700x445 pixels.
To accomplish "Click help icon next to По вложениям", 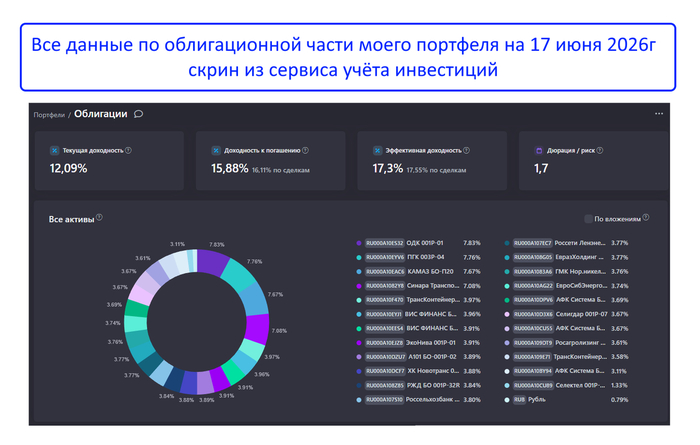I will coord(646,217).
